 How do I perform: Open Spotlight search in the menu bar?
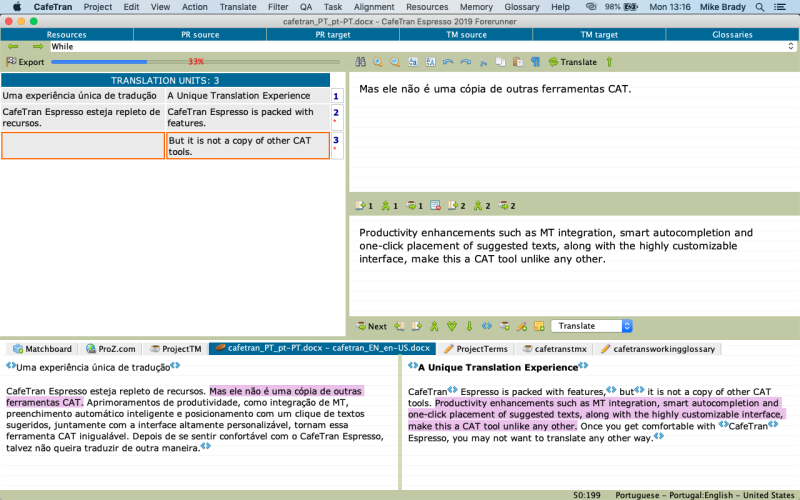pos(760,7)
